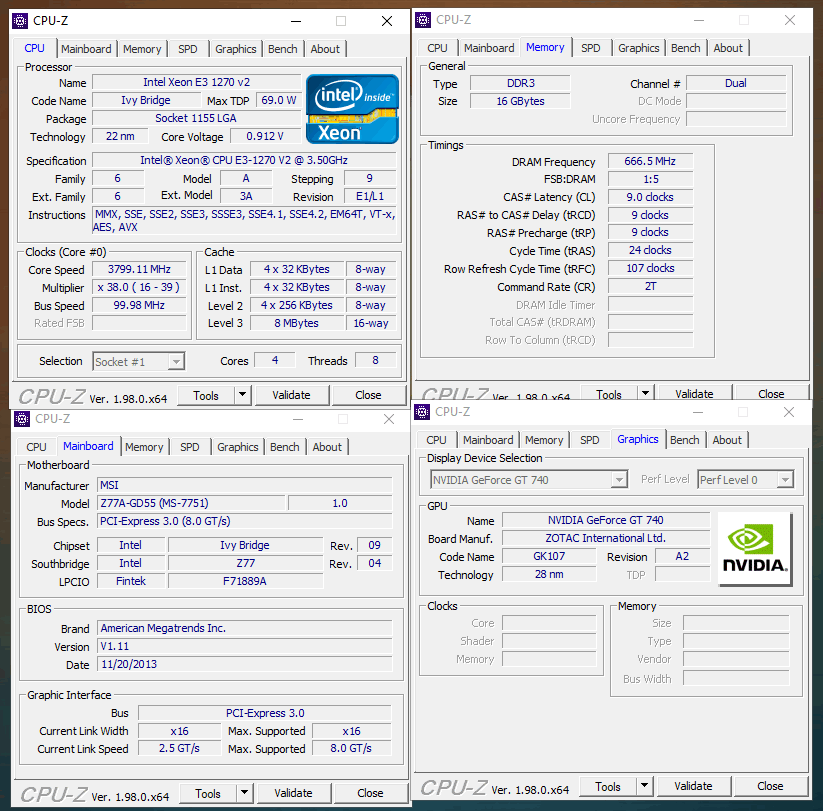Screen dimensions: 823x811
Task: Open the NVIDIA GeForce GT 740 device dropdown
Action: [529, 480]
